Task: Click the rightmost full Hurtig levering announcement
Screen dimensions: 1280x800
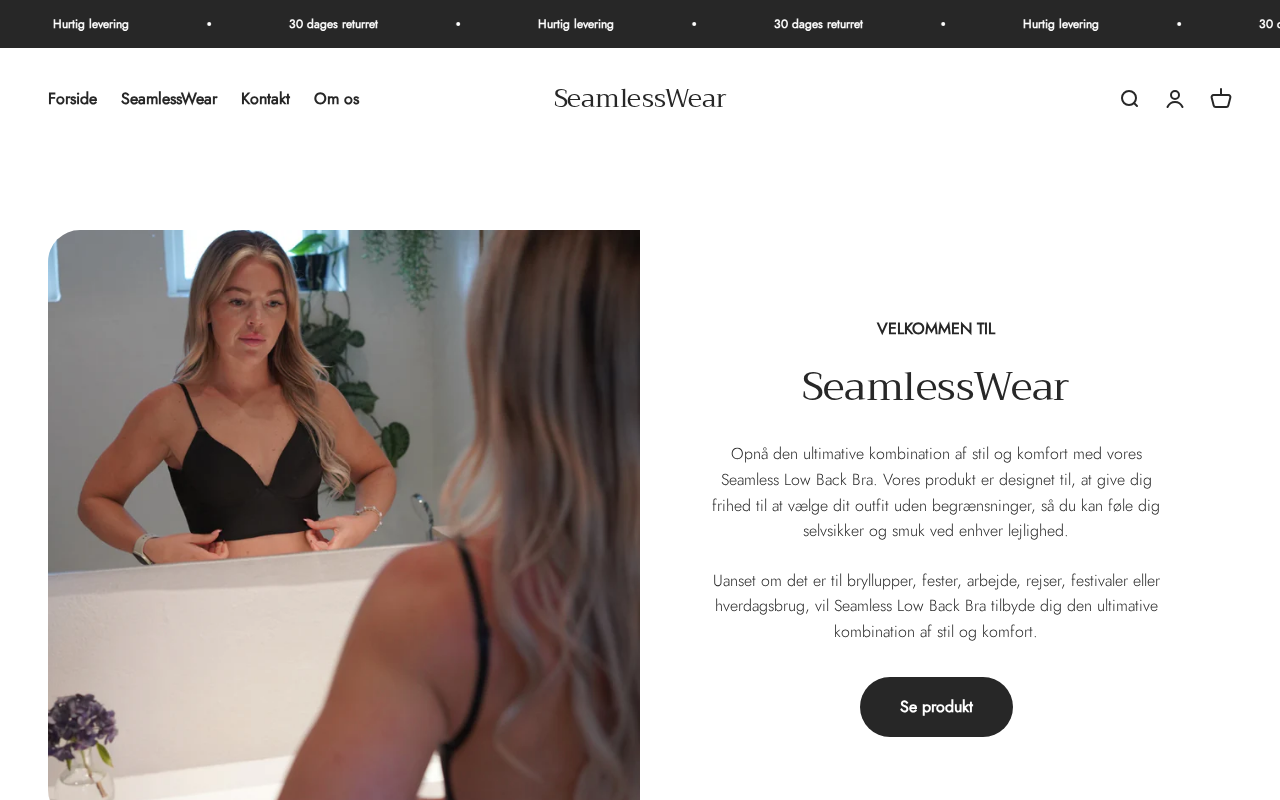Action: tap(1061, 24)
